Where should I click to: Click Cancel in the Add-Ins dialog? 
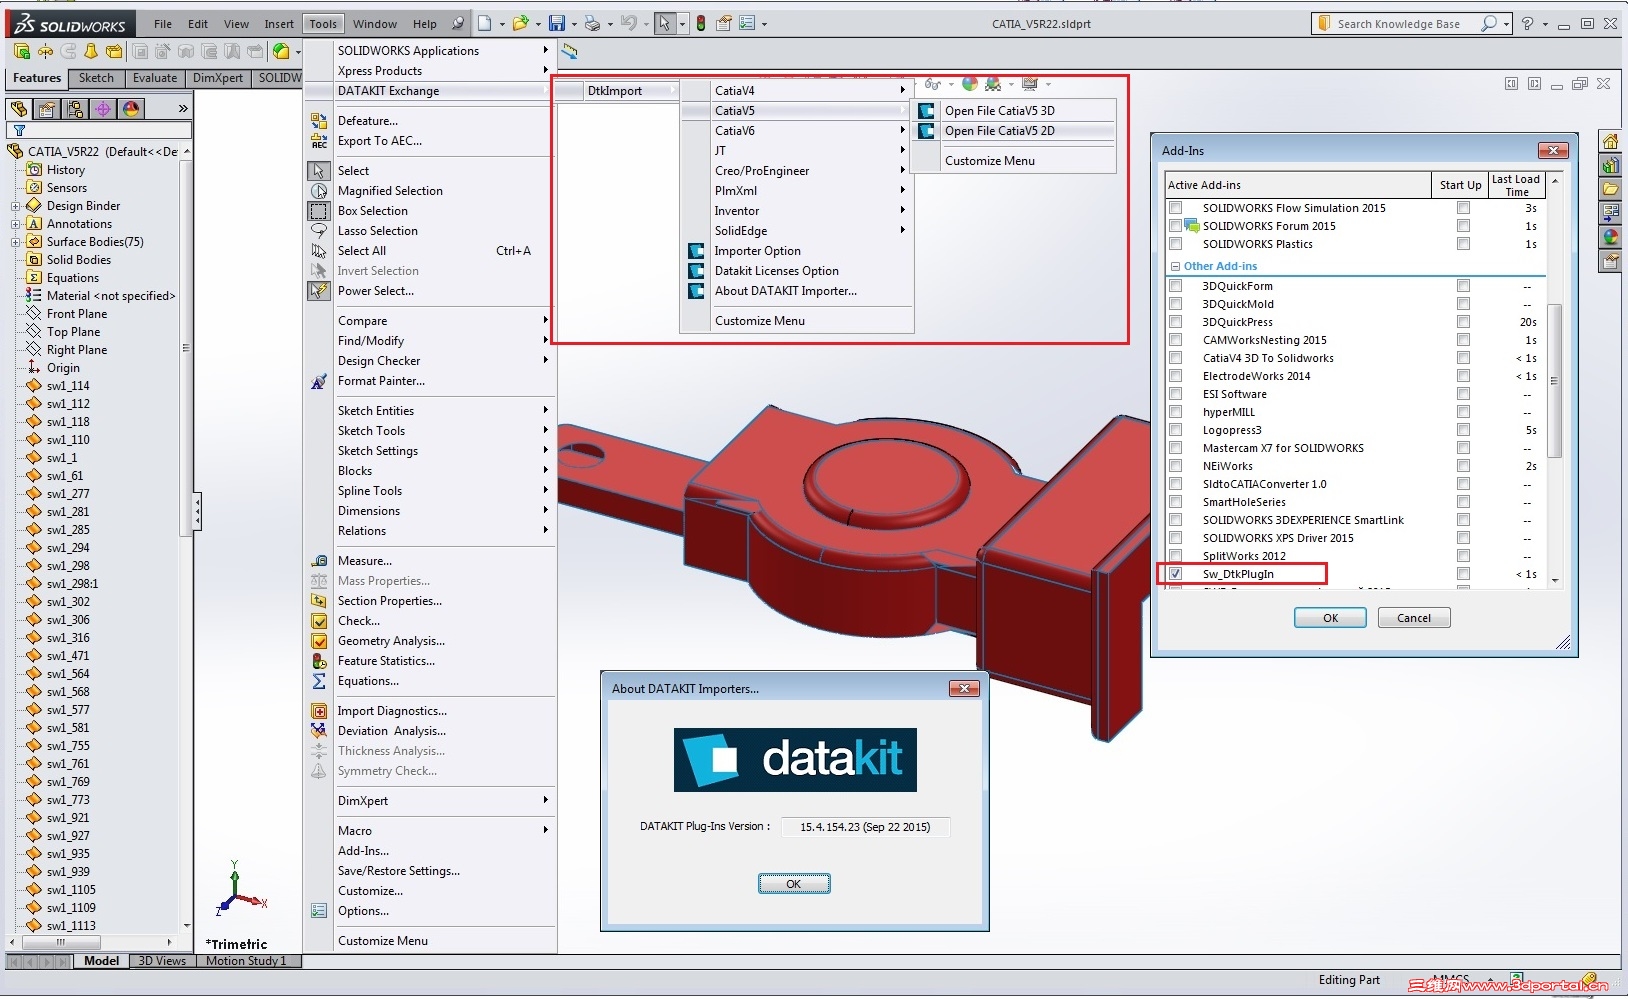(x=1414, y=618)
